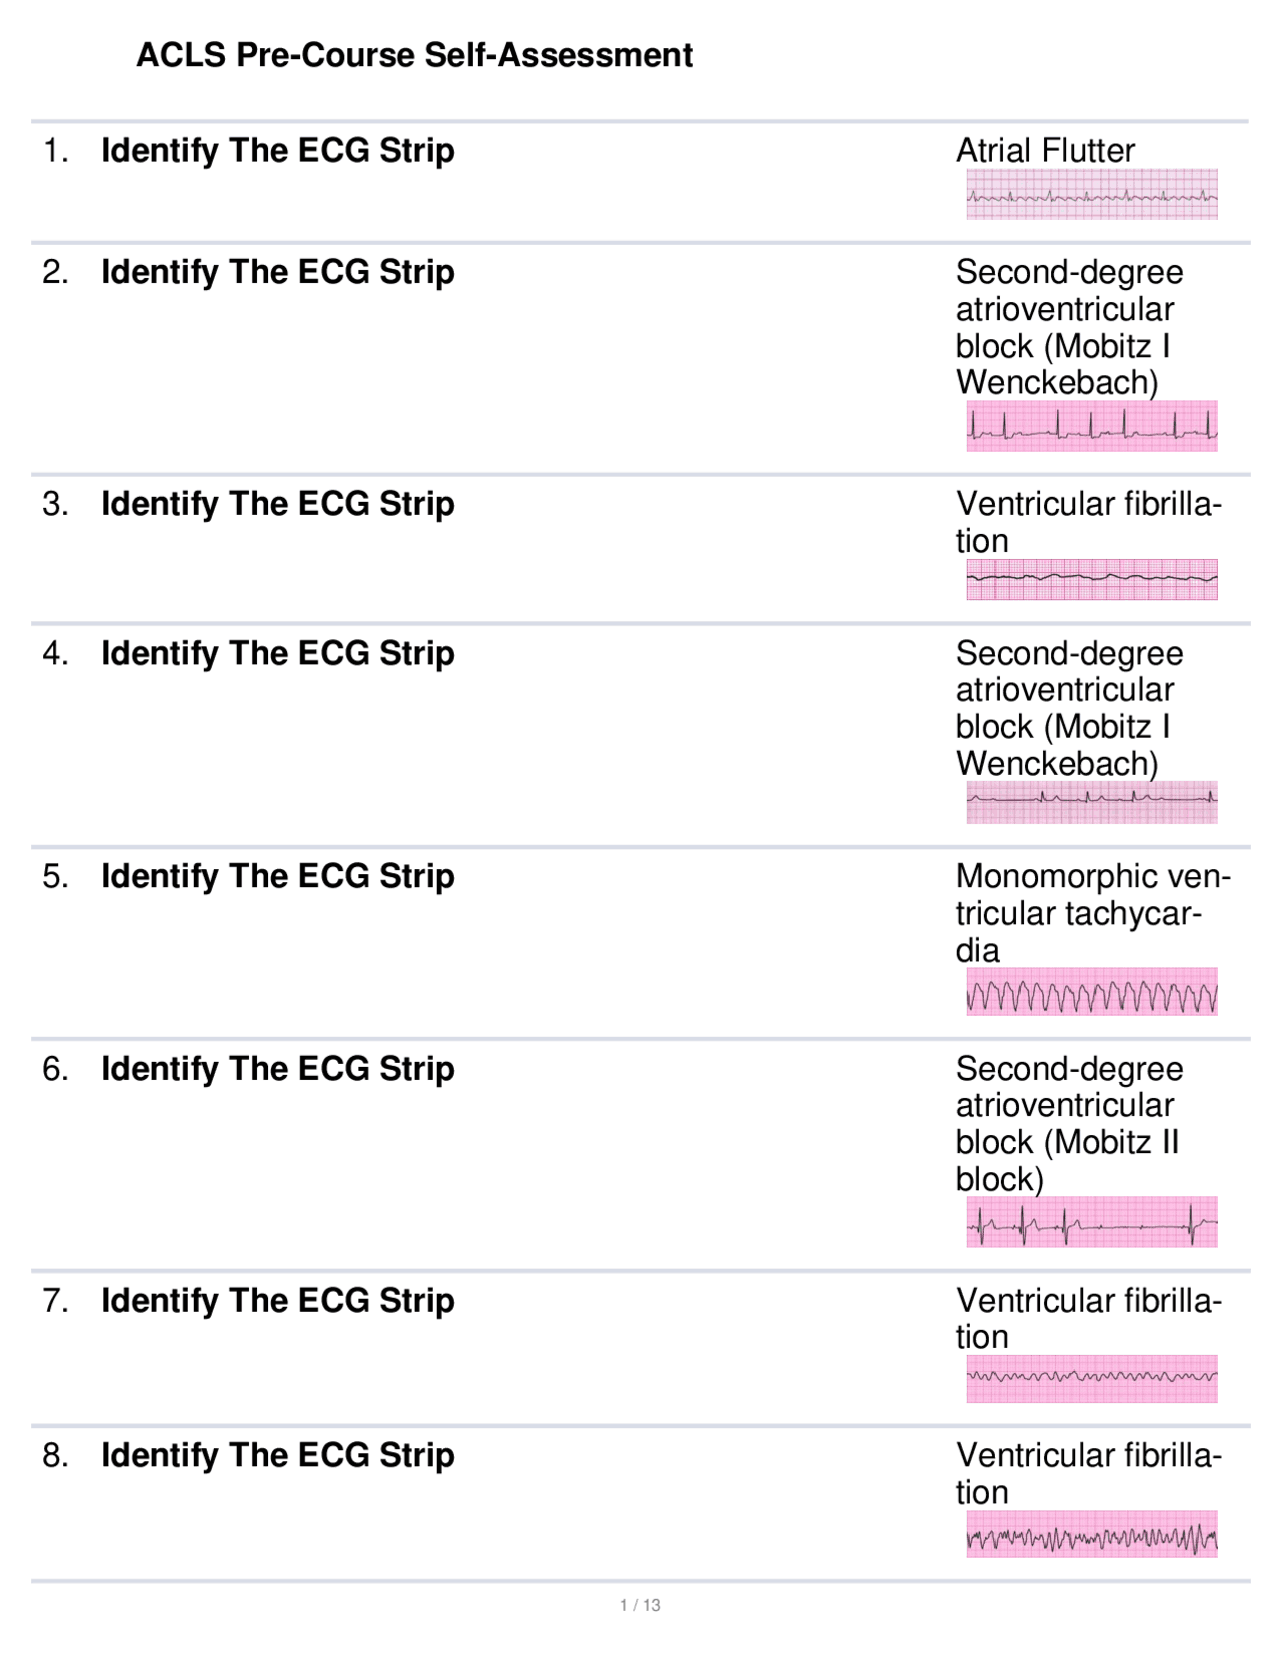The image size is (1280, 1656).
Task: Open the ECG strip image in question 4
Action: point(1091,802)
